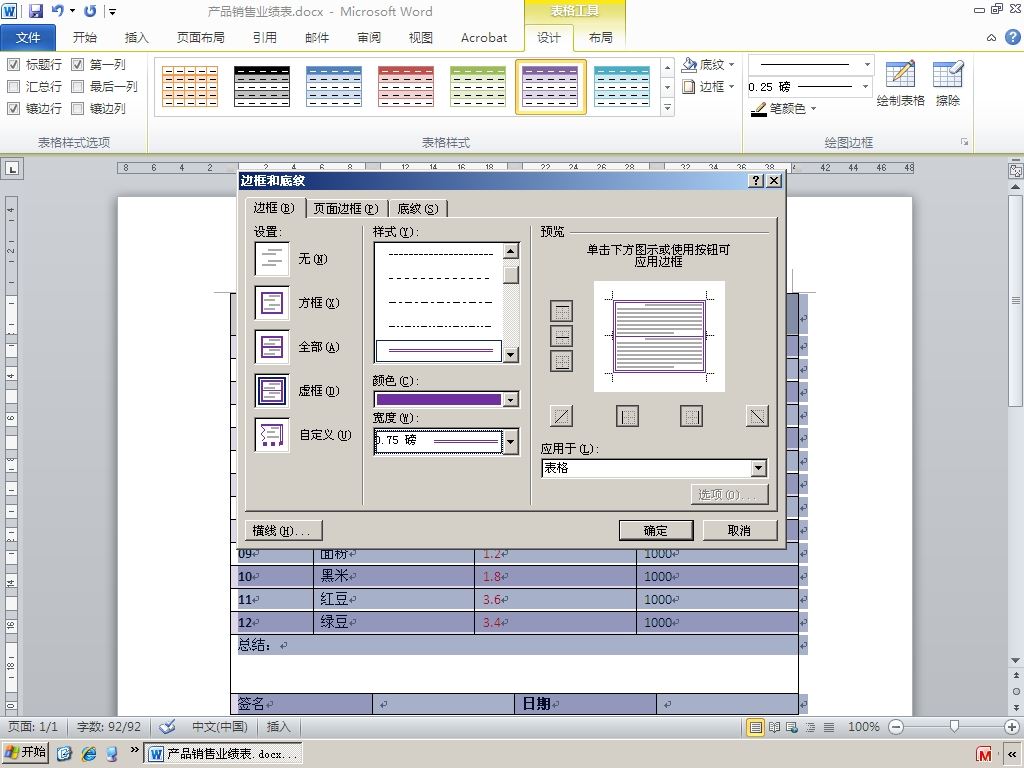Toggle the 镶边行 checkbox

[x=13, y=108]
